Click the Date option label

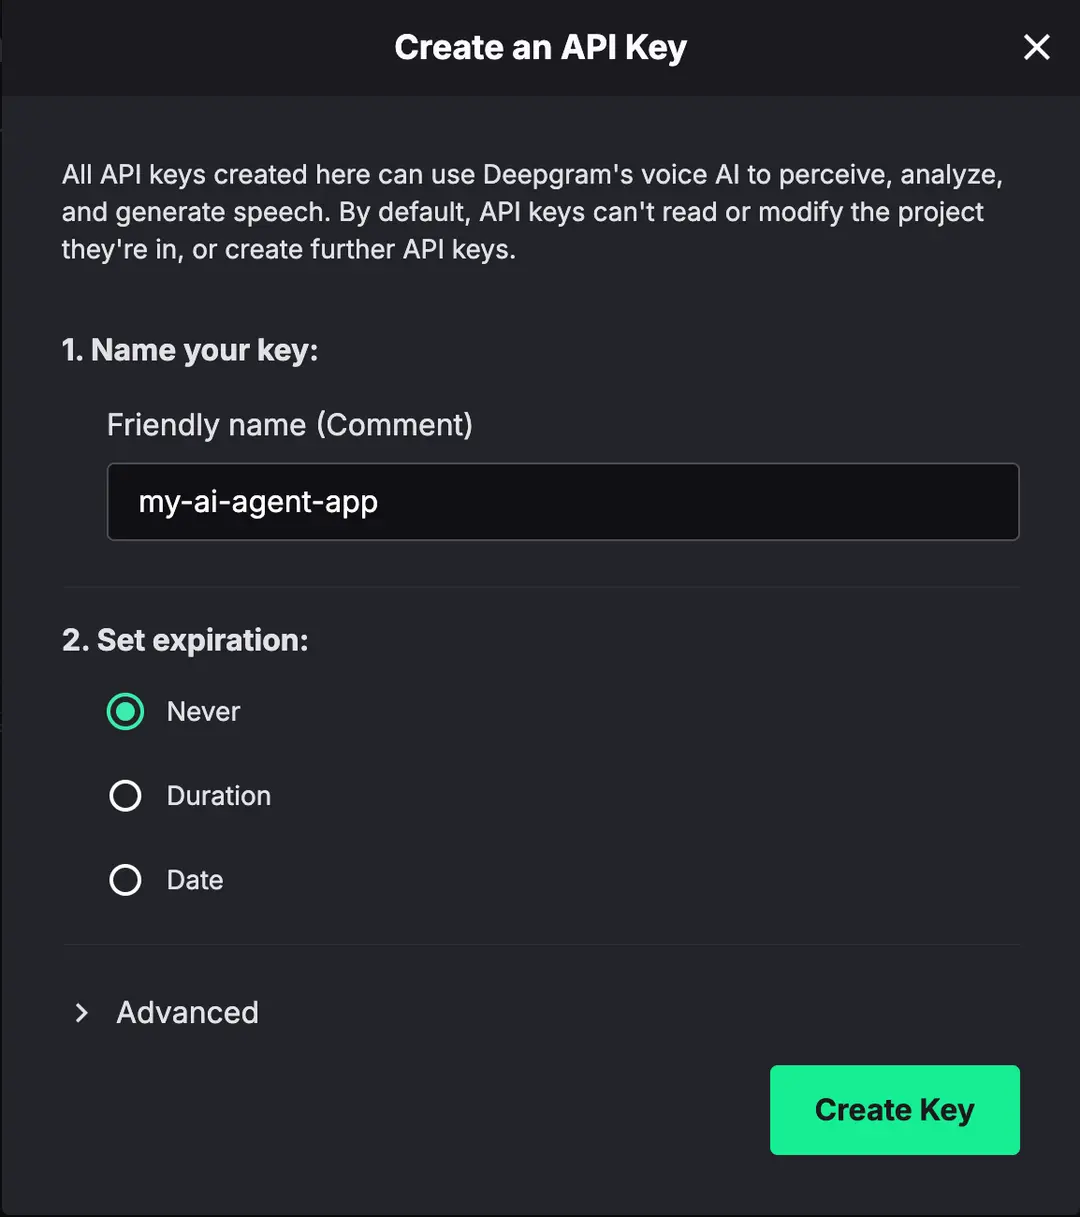click(194, 880)
